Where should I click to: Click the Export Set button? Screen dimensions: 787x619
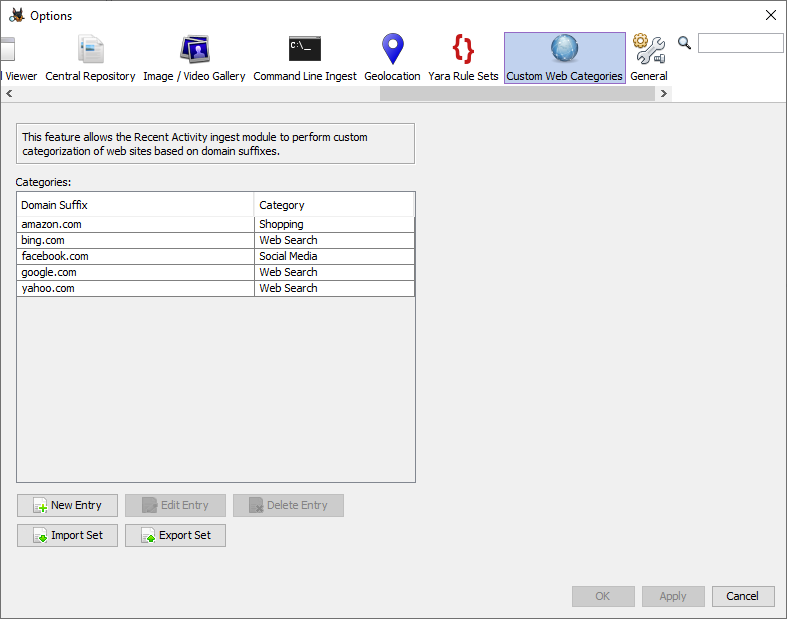click(x=175, y=535)
